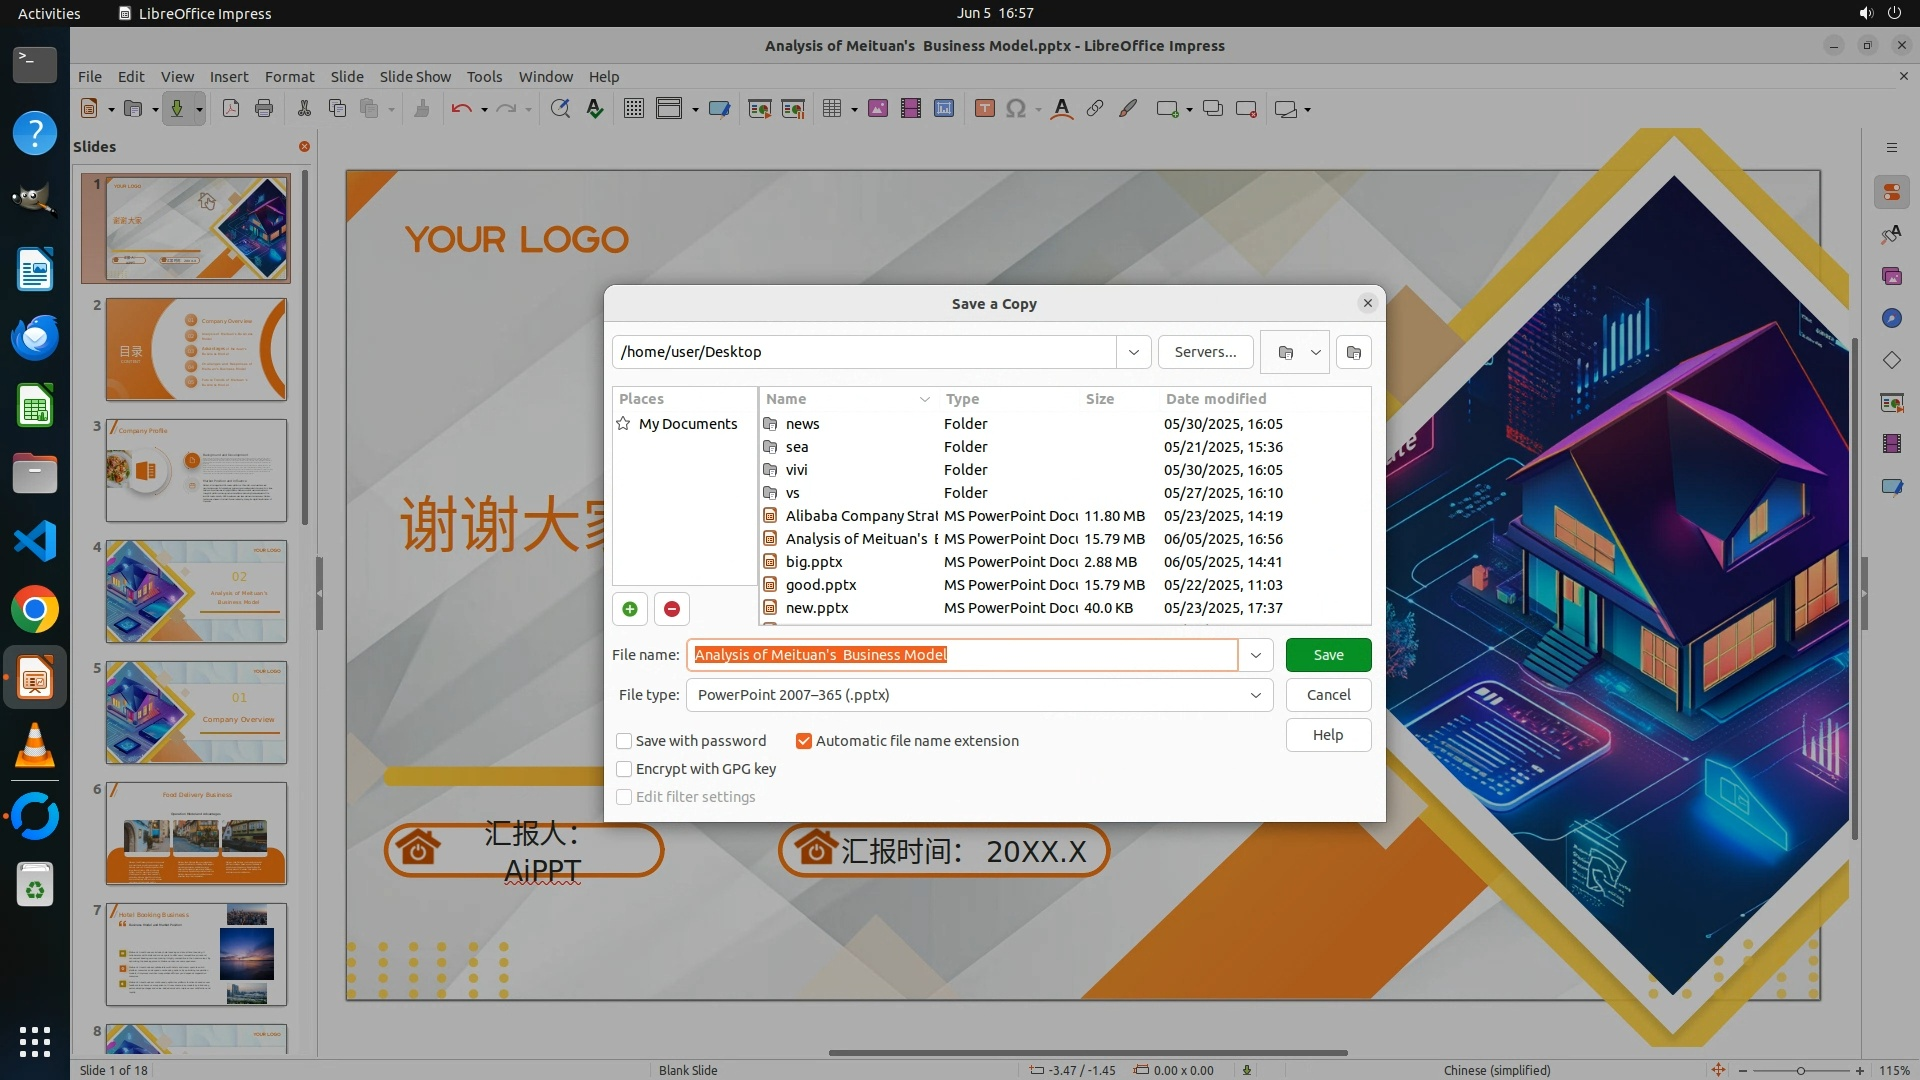Enable Encrypt with GPG key
Screen dimensions: 1920x1080
624,769
